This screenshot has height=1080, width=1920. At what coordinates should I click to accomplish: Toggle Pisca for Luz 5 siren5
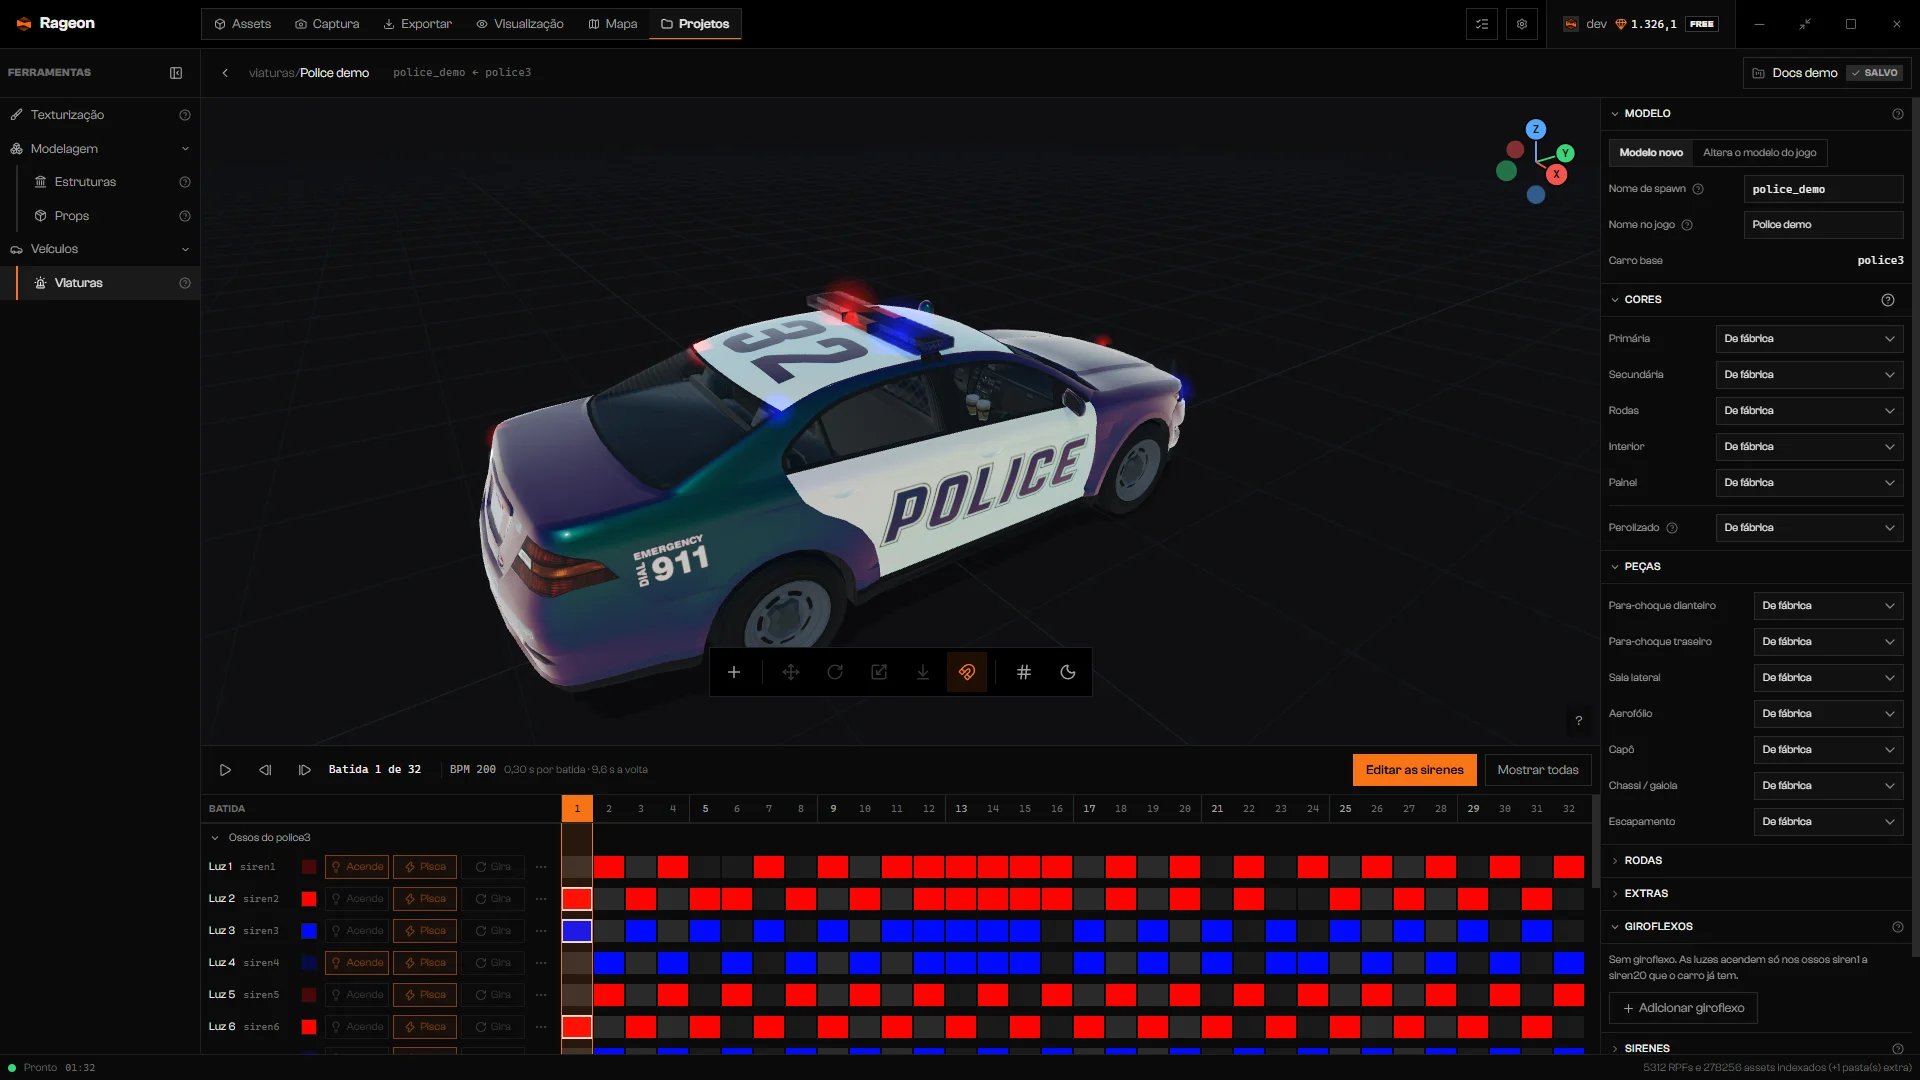coord(425,995)
